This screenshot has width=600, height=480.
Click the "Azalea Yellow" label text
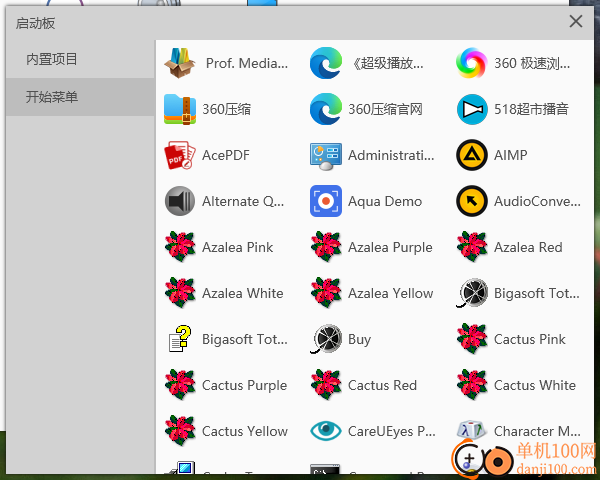[x=390, y=293]
